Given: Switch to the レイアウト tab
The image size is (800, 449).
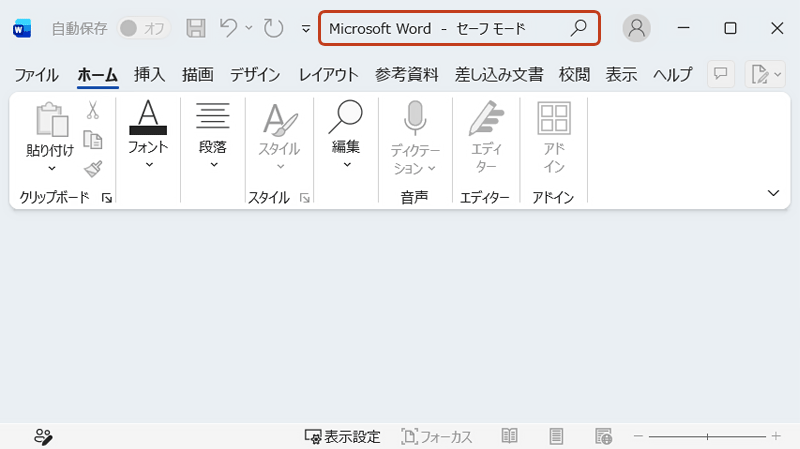Looking at the screenshot, I should (328, 75).
